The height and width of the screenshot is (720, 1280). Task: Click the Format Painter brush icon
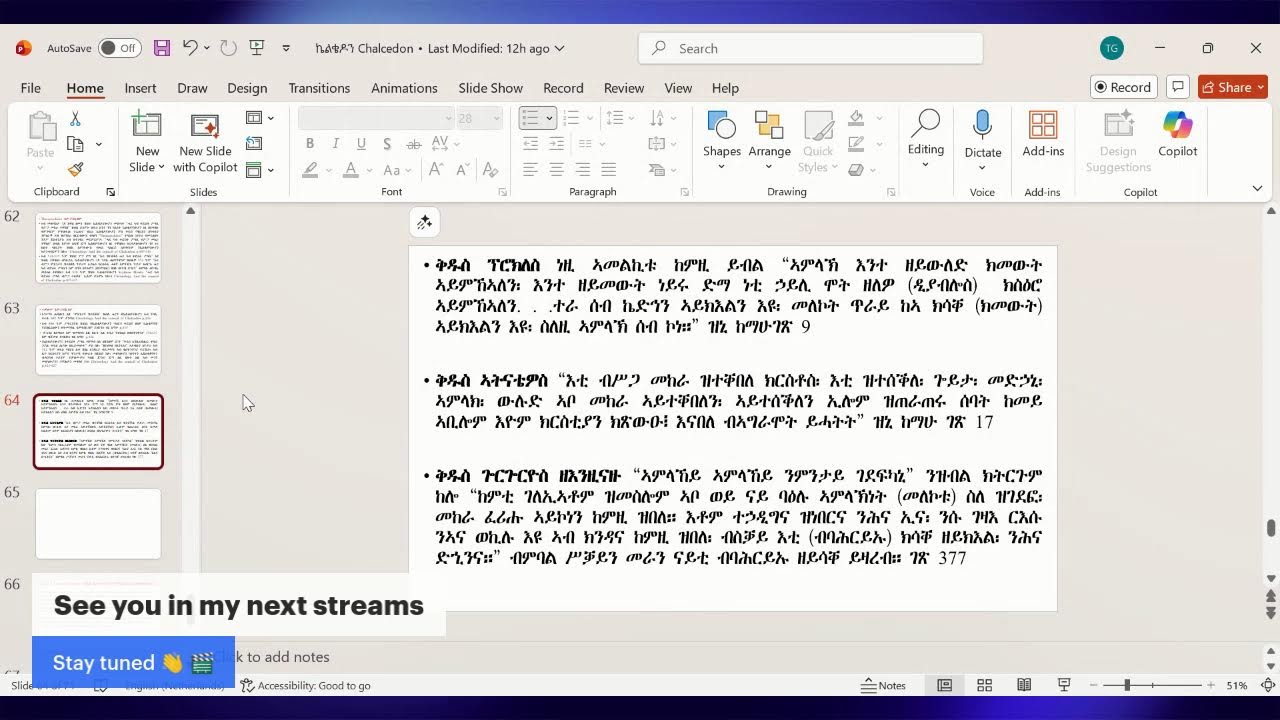(75, 169)
